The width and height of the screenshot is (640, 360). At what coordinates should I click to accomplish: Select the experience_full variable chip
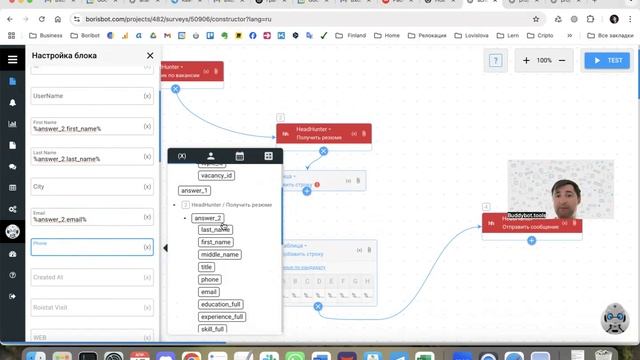(222, 317)
